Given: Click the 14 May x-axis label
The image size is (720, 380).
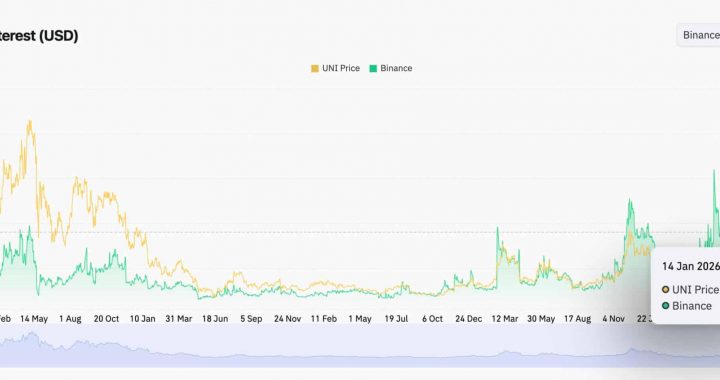Looking at the screenshot, I should tap(34, 319).
